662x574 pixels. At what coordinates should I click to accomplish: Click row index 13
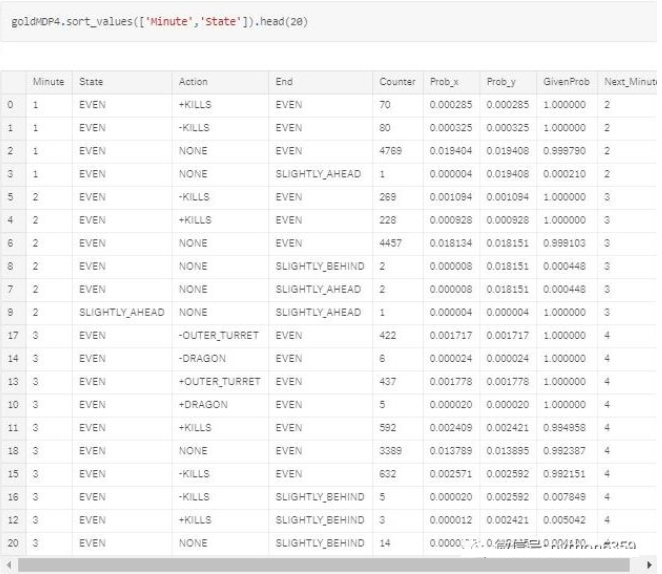(x=13, y=382)
